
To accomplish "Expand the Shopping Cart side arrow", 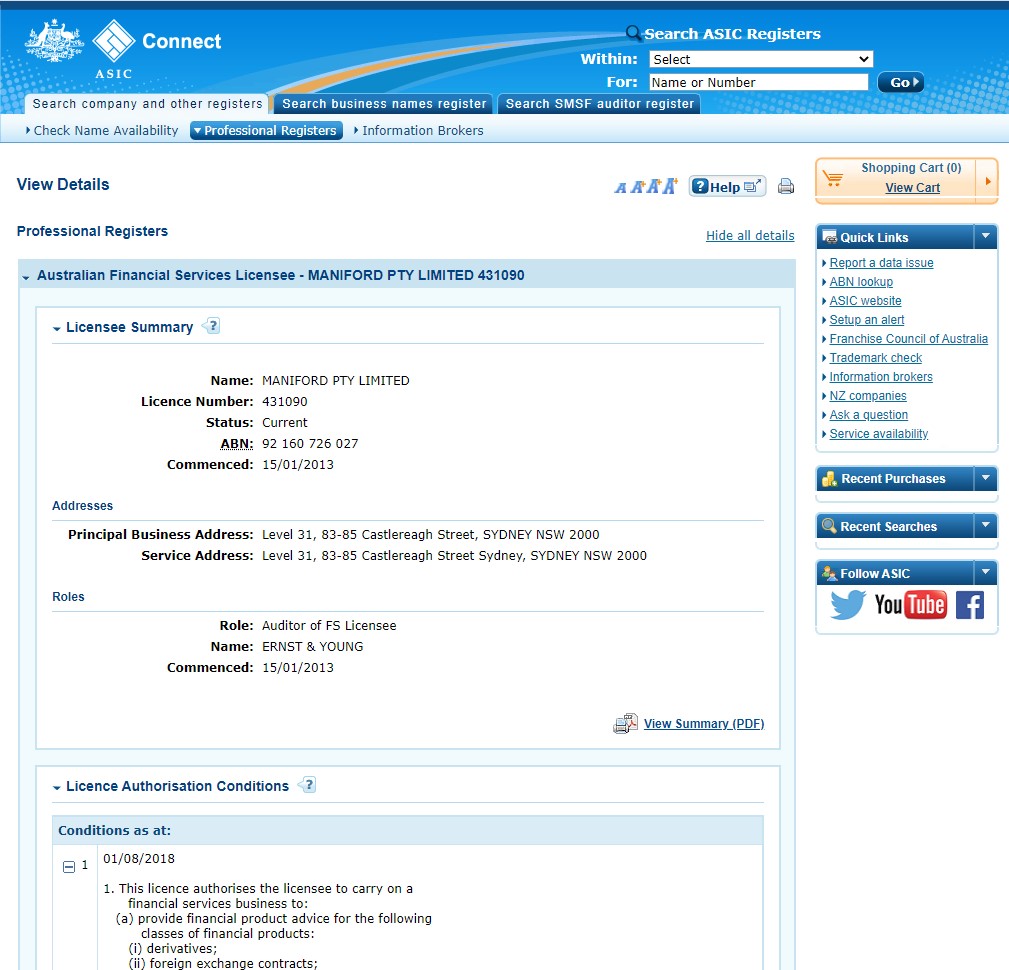I will tap(987, 181).
